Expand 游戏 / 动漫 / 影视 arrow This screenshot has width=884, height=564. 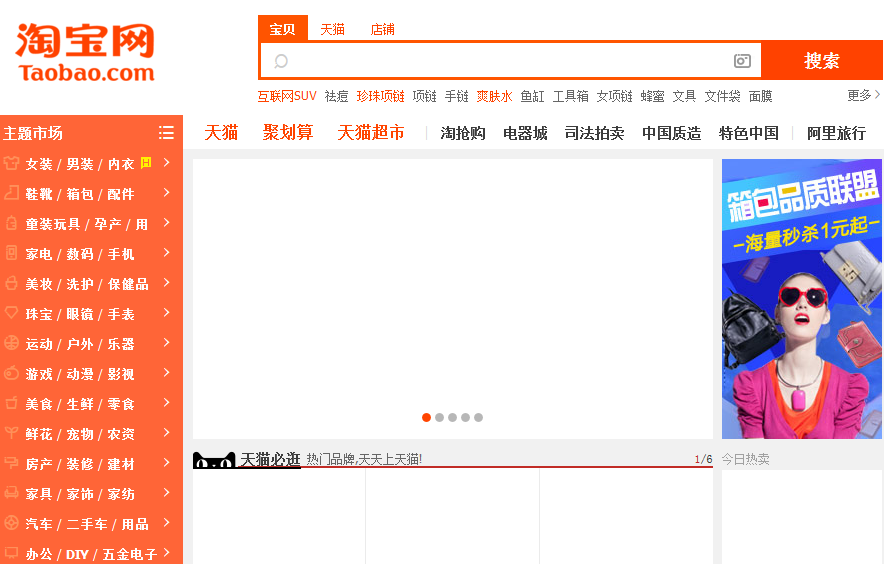click(166, 372)
